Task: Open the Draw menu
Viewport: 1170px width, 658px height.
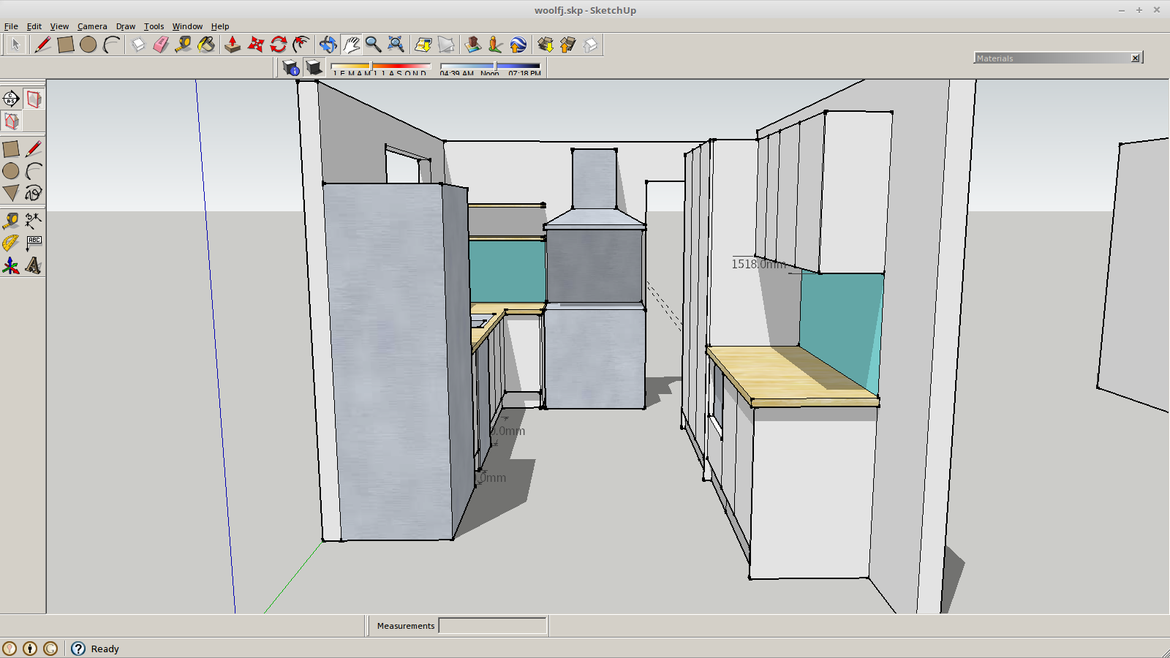Action: pos(125,26)
